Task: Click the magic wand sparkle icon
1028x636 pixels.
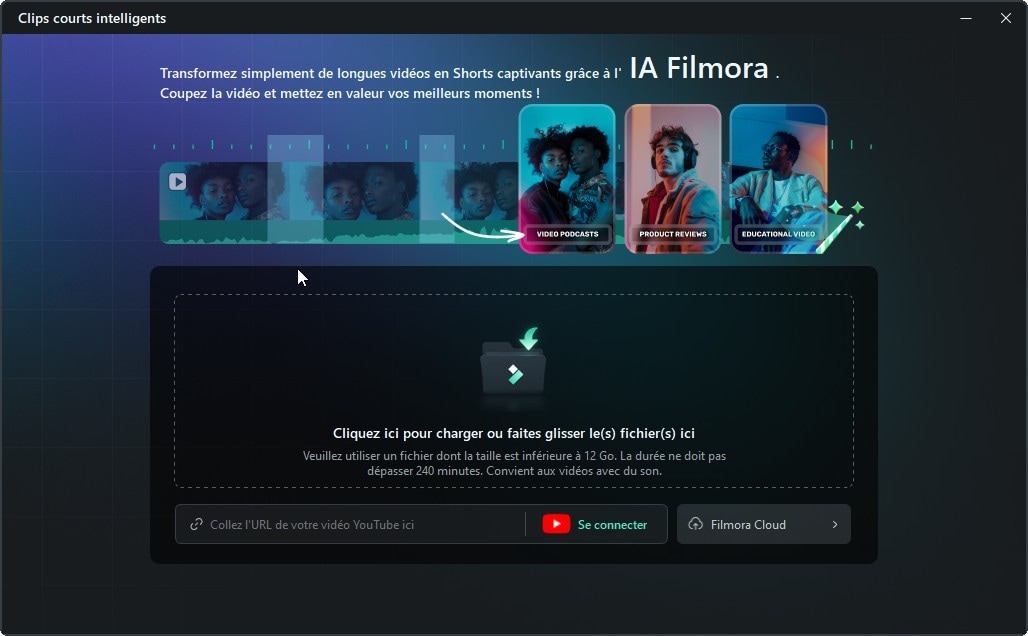Action: 842,227
